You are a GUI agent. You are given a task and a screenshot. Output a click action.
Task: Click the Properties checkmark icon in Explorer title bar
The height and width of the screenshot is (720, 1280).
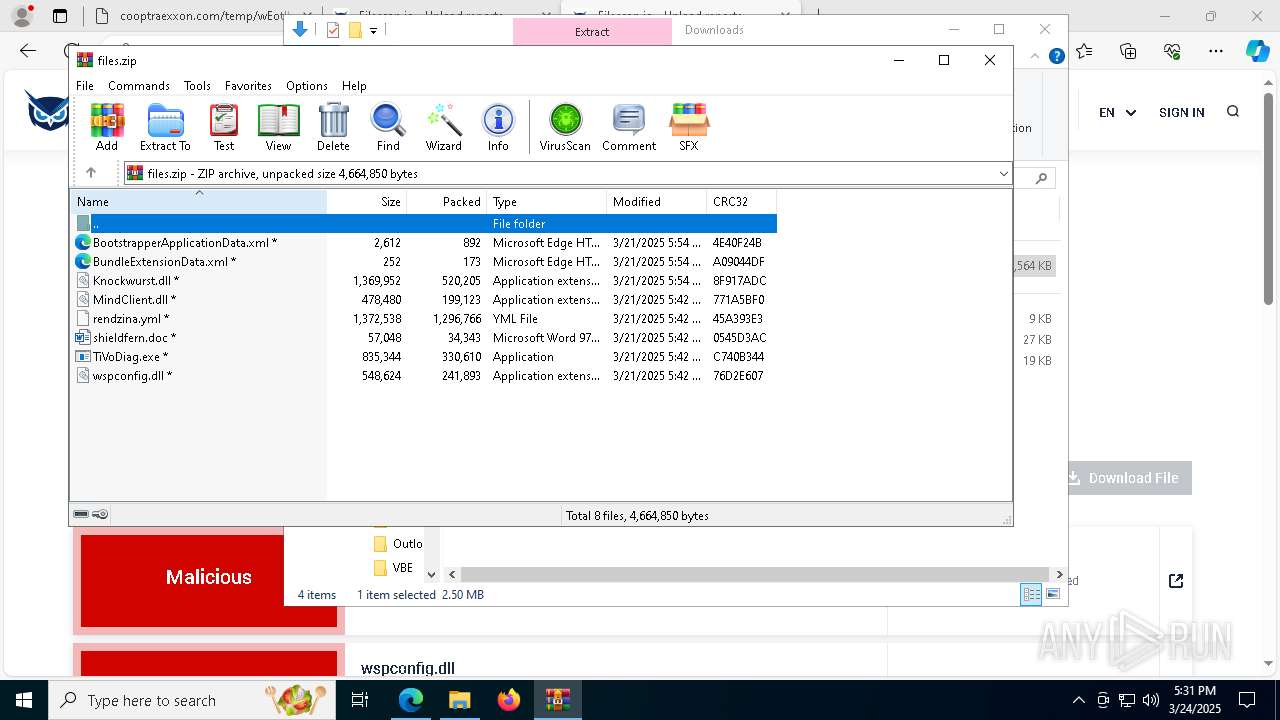point(333,30)
